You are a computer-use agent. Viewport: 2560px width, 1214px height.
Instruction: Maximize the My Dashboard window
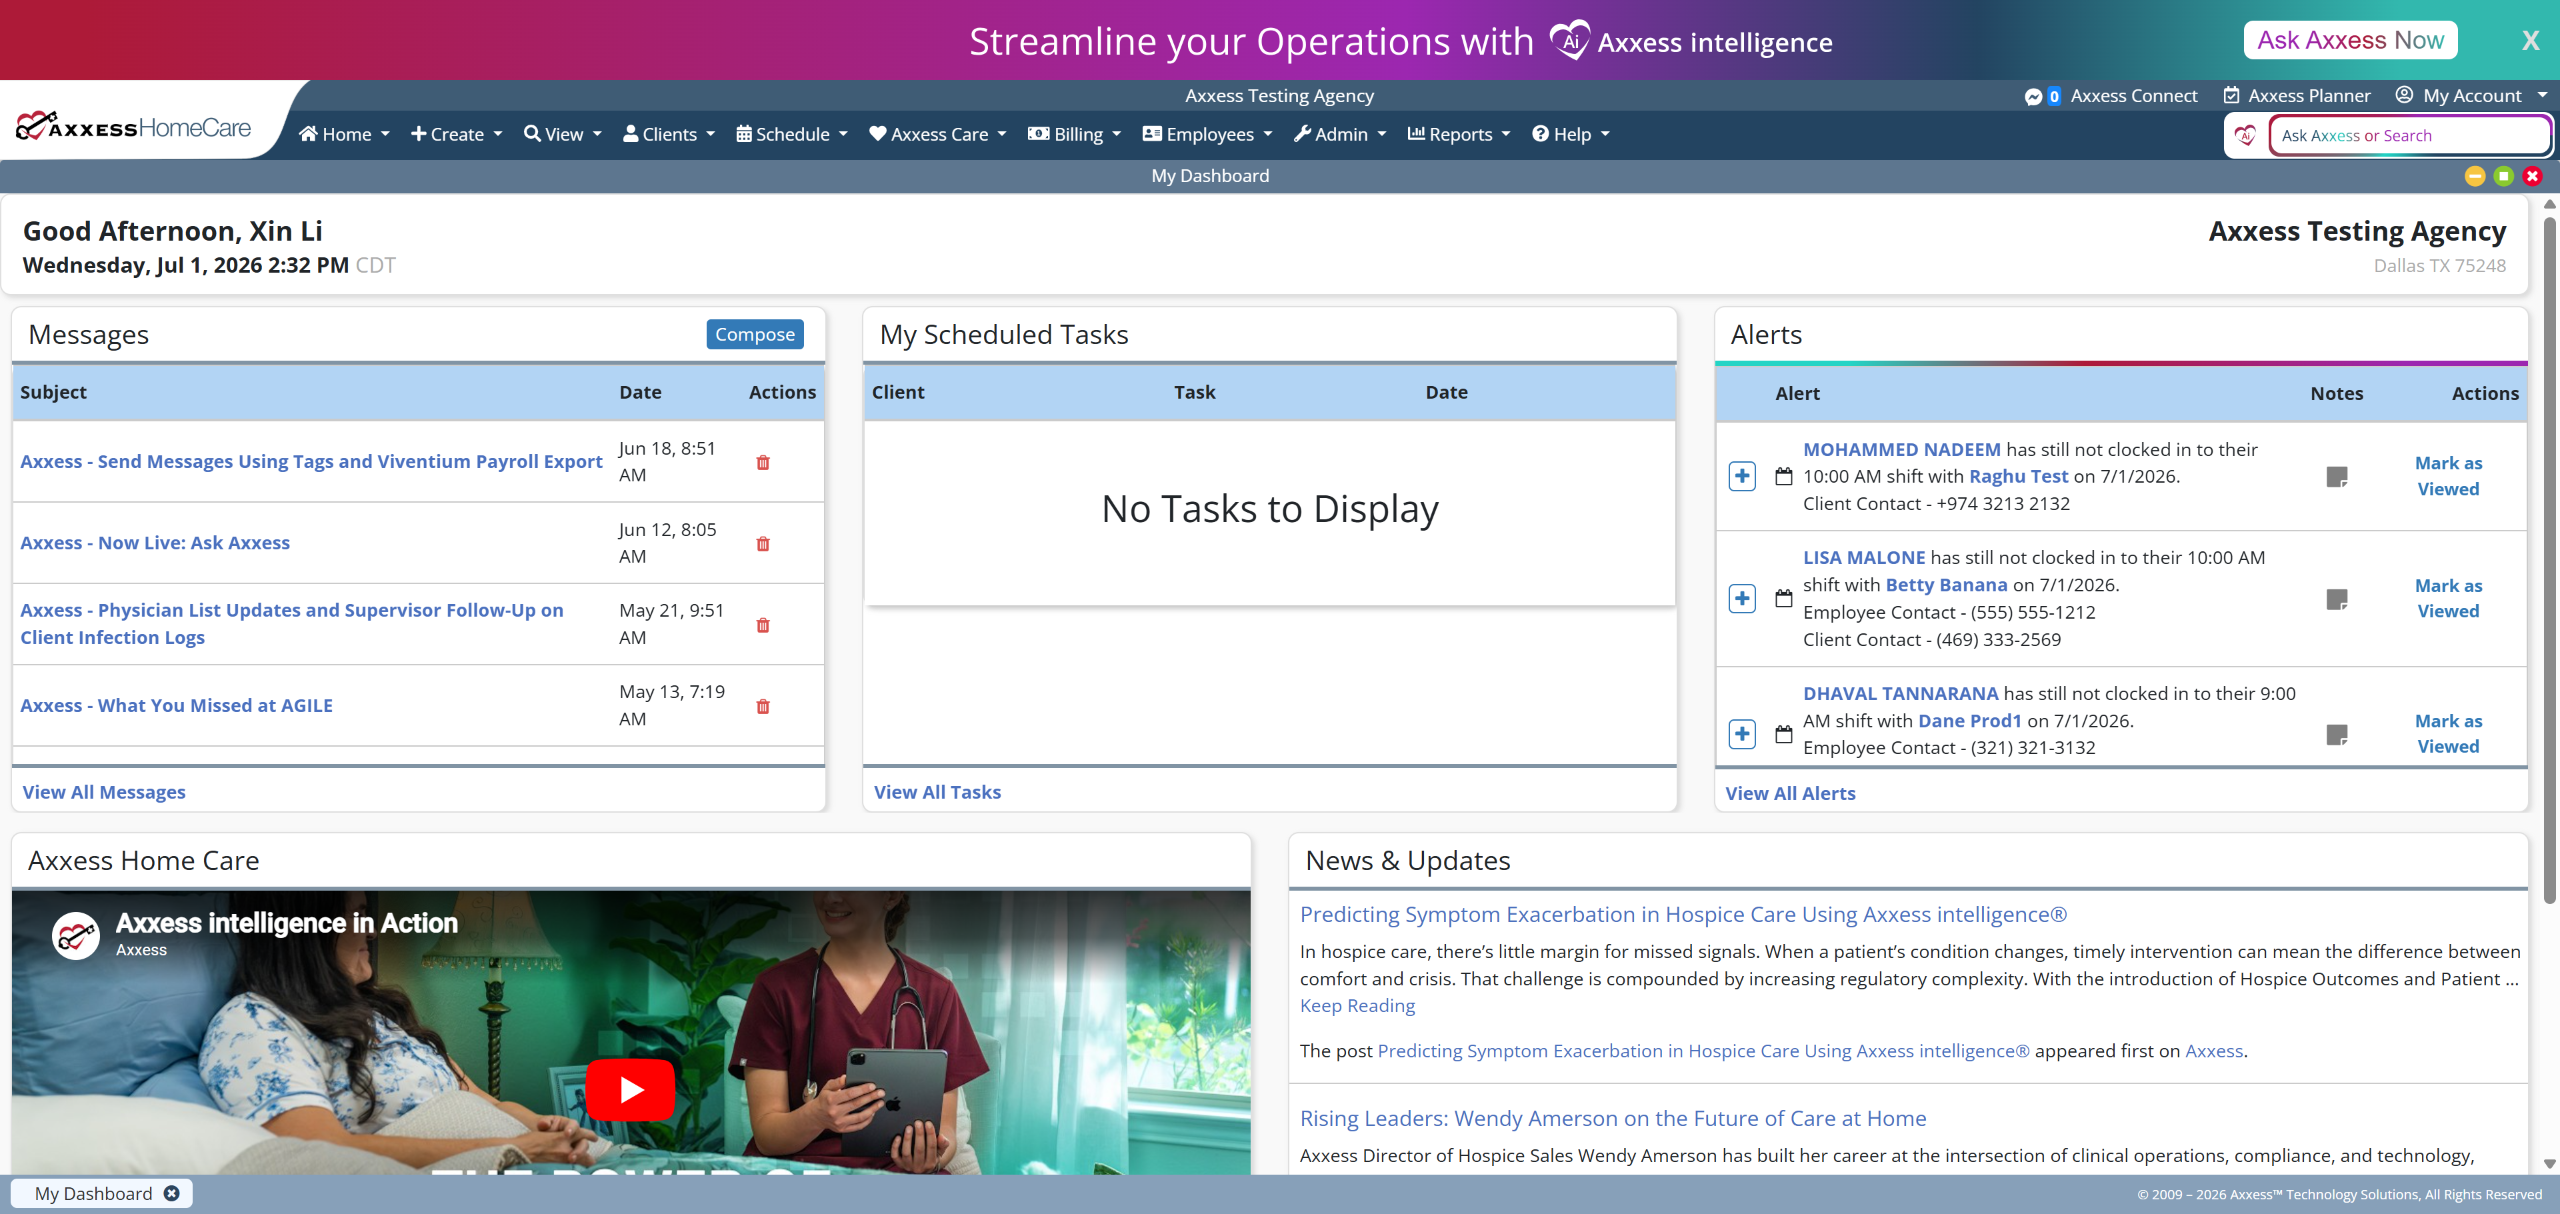pyautogui.click(x=2504, y=176)
